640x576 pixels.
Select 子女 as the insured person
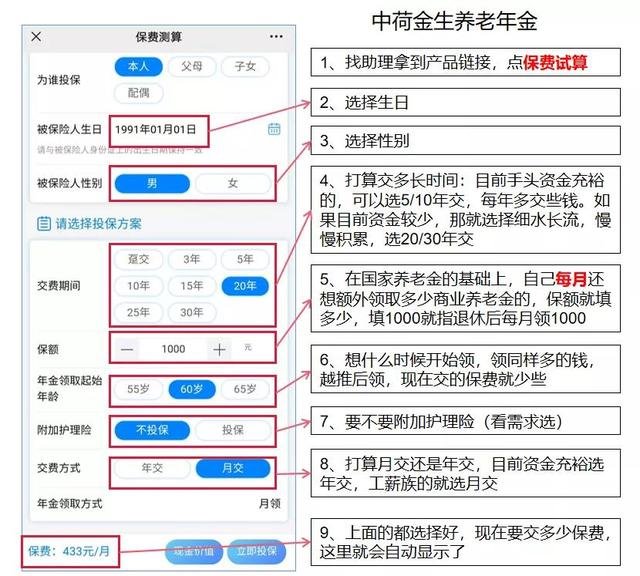(x=245, y=67)
